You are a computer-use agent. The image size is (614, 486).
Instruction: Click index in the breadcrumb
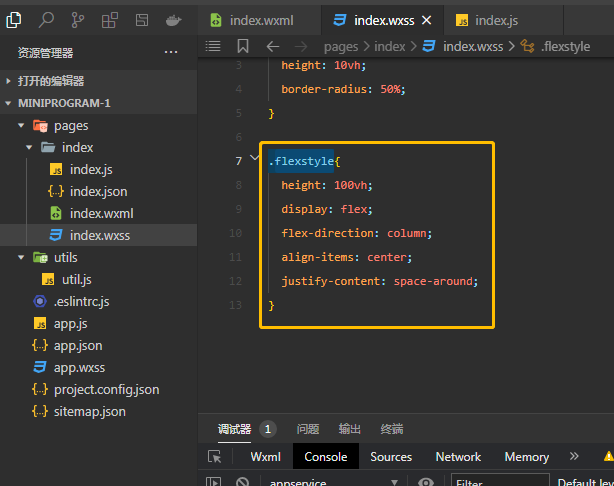(x=390, y=47)
